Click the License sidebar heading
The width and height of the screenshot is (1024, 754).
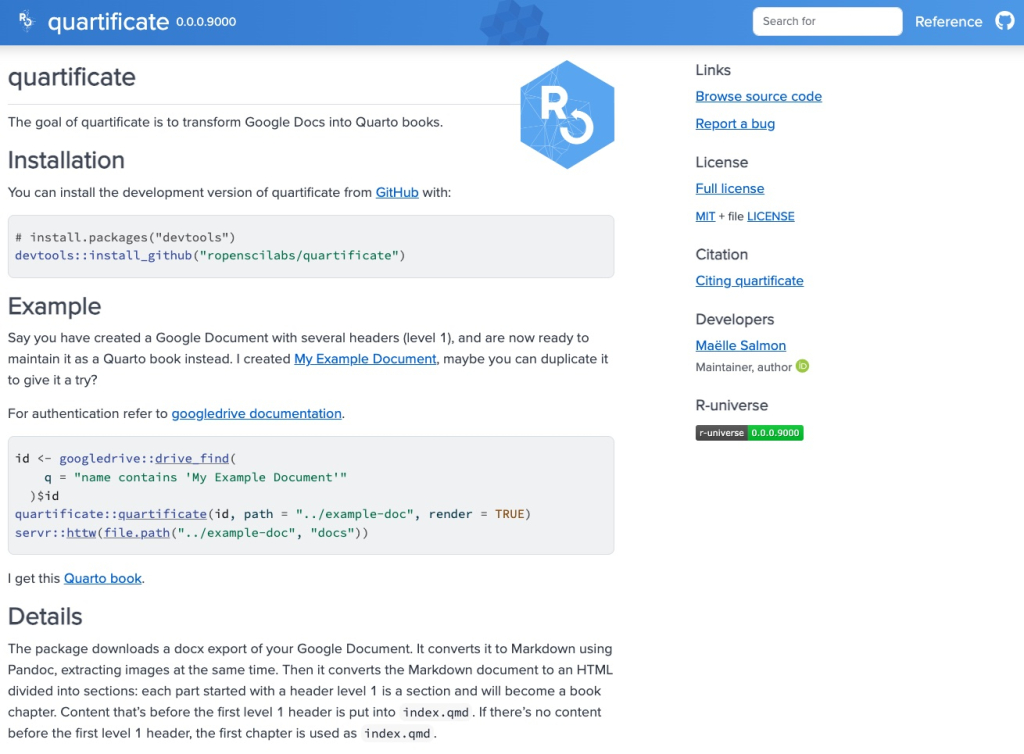pos(722,163)
